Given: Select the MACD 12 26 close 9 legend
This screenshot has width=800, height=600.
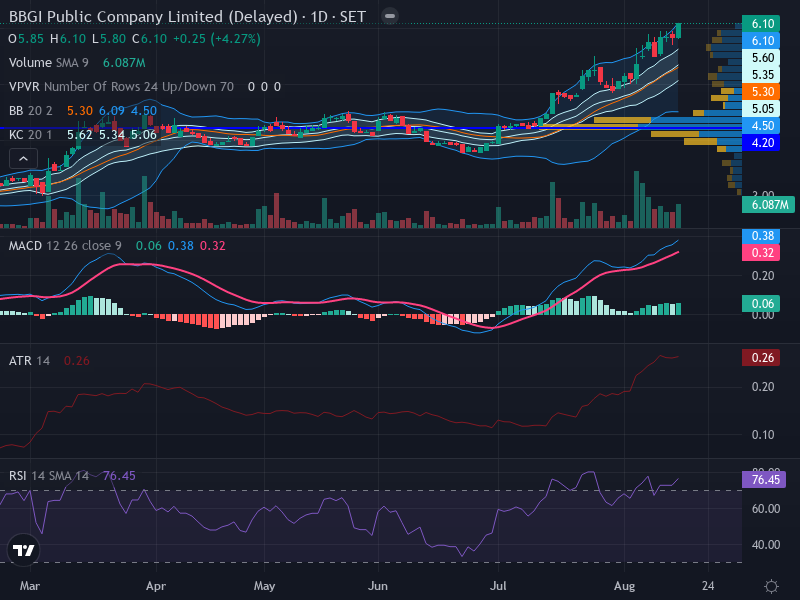Looking at the screenshot, I should click(x=65, y=246).
